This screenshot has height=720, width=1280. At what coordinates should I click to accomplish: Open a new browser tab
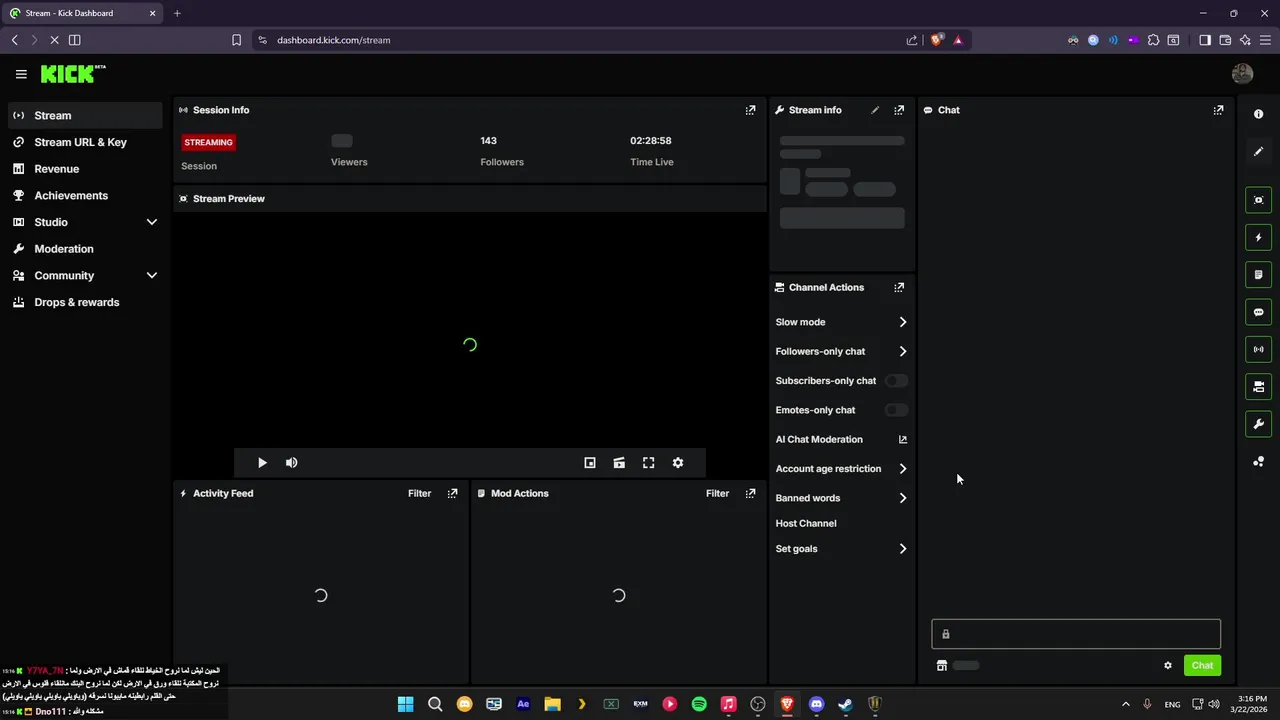177,13
